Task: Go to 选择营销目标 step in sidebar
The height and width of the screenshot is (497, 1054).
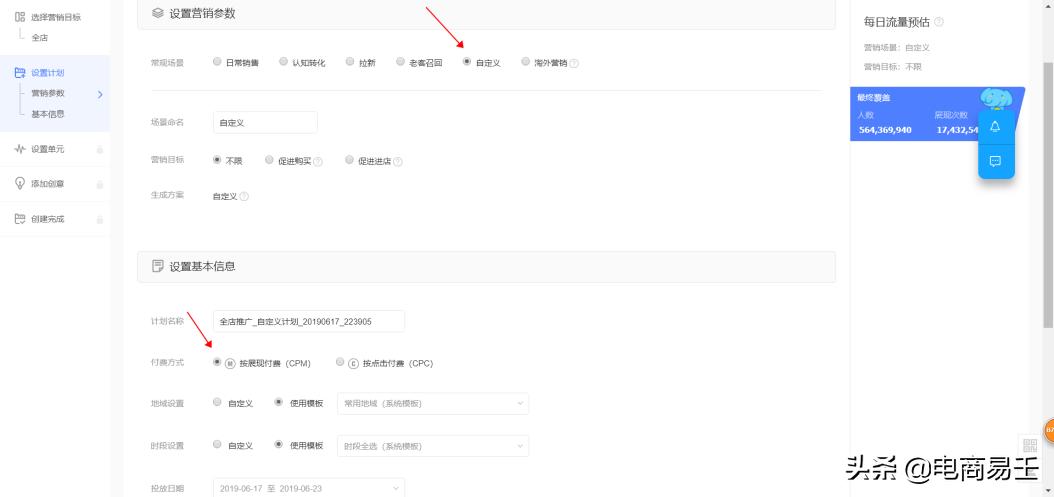Action: click(x=56, y=17)
